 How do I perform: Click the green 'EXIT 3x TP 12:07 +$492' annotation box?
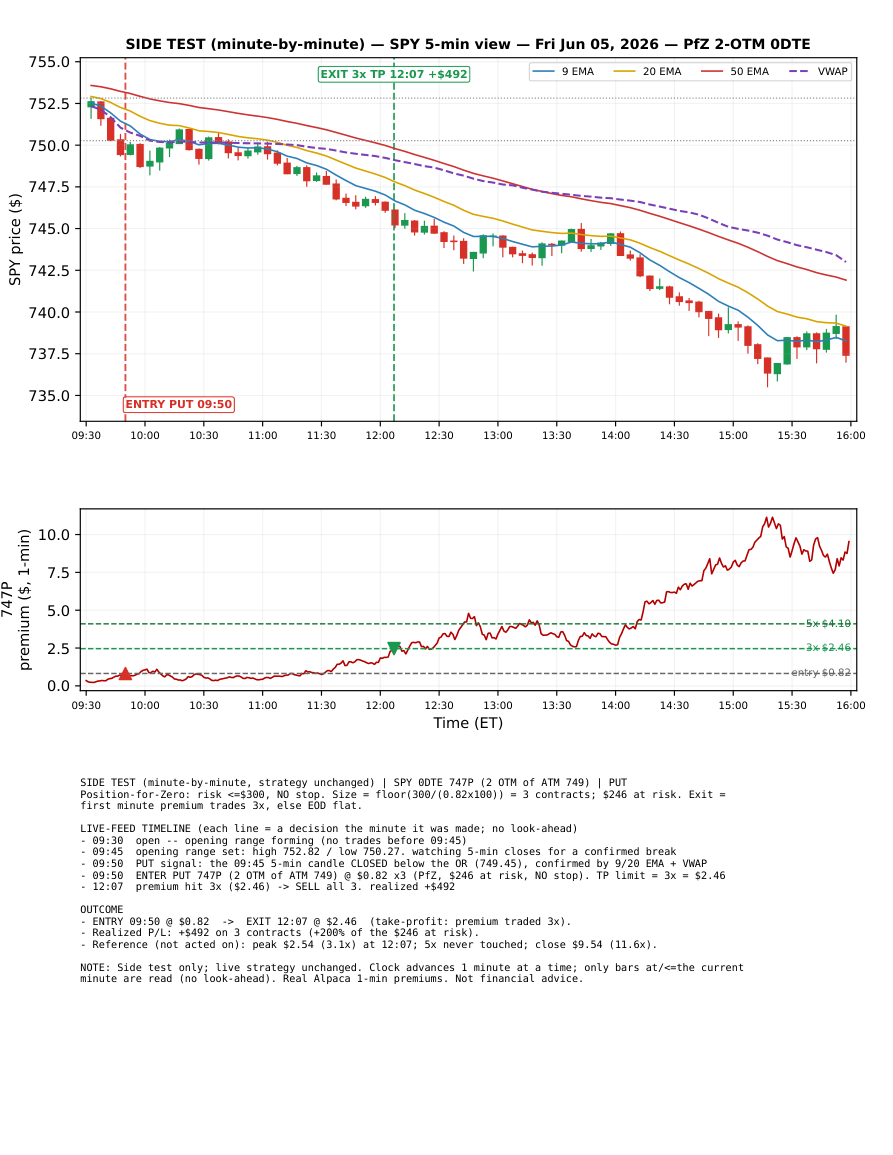(393, 74)
